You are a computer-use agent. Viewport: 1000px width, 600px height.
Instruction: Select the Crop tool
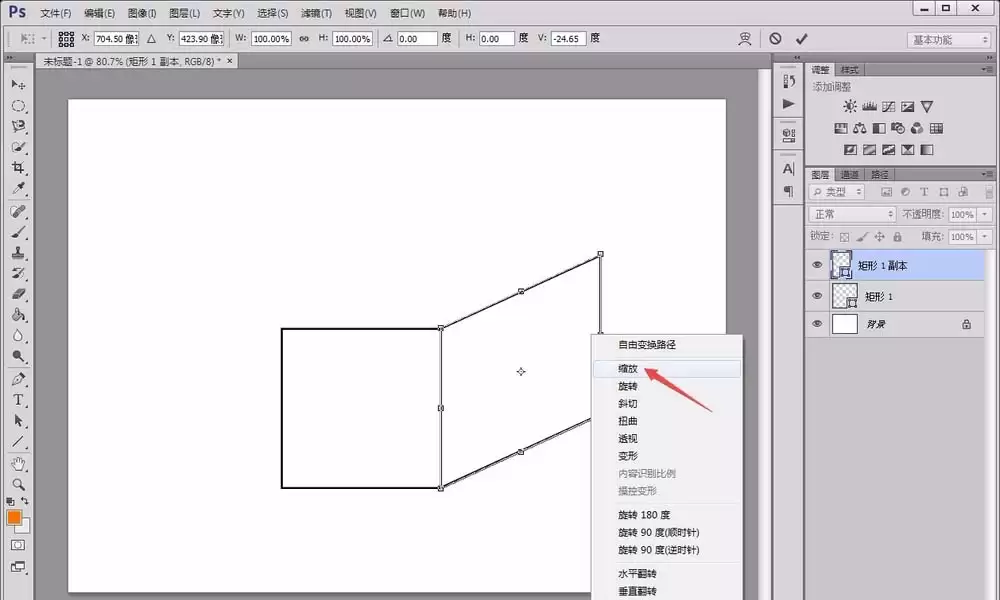coord(18,168)
